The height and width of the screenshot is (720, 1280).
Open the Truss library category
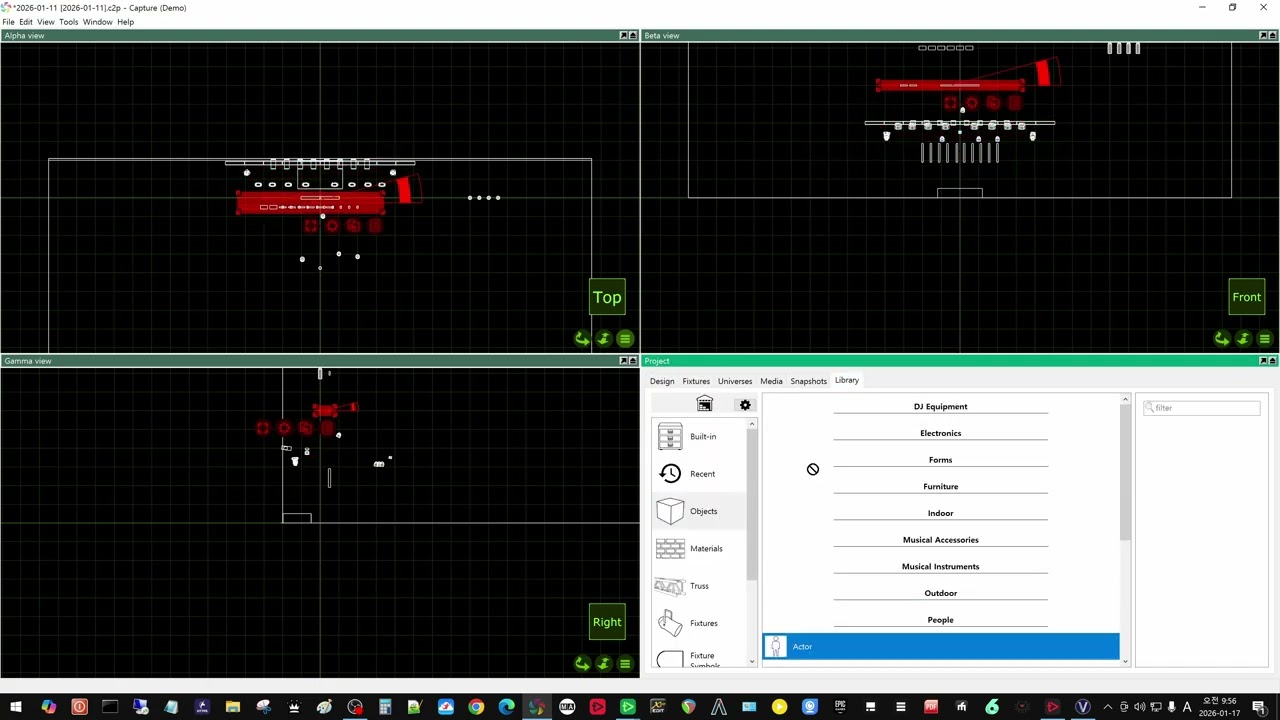[x=700, y=586]
